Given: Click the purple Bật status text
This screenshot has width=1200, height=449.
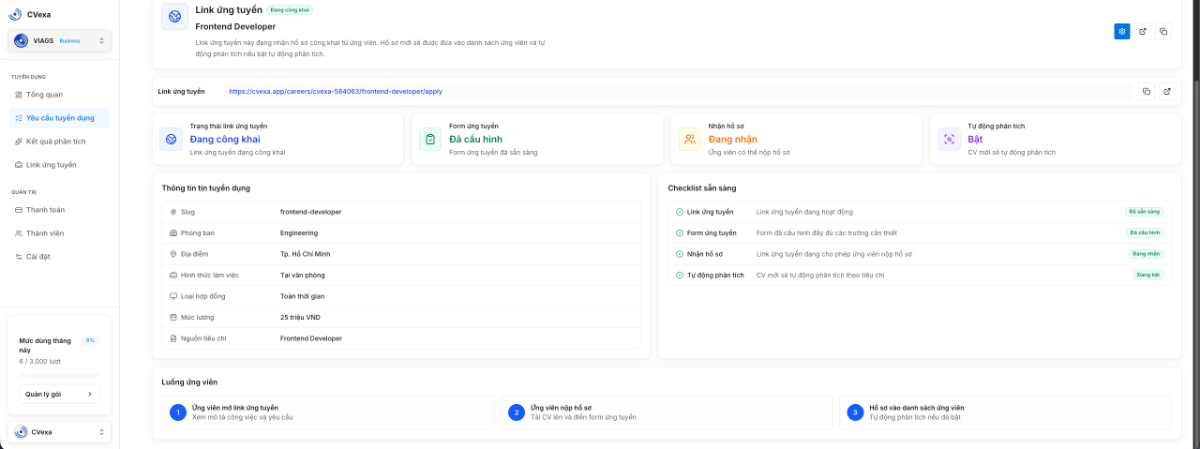Looking at the screenshot, I should point(975,139).
